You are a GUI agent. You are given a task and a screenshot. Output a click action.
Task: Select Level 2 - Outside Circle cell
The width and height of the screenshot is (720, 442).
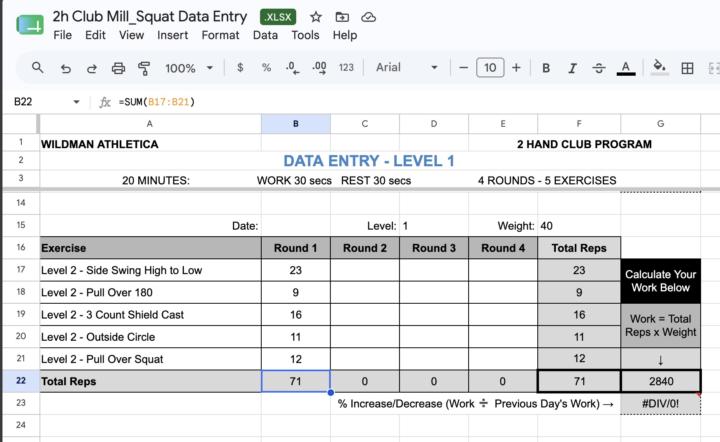[x=150, y=337]
